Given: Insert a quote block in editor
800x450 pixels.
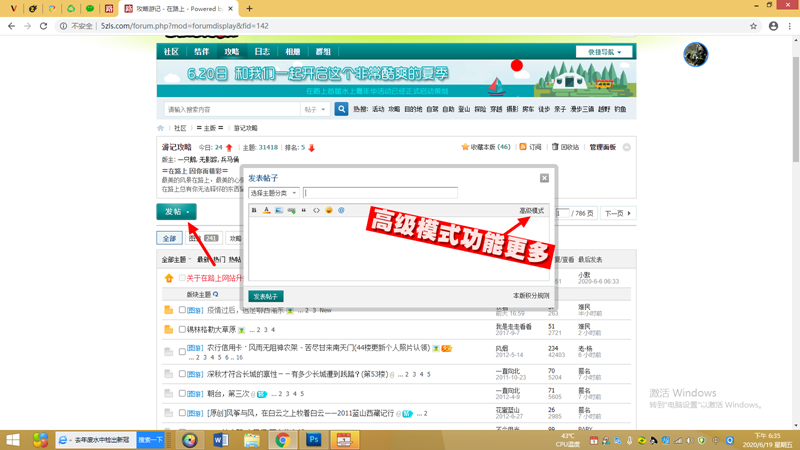Looking at the screenshot, I should tap(304, 210).
